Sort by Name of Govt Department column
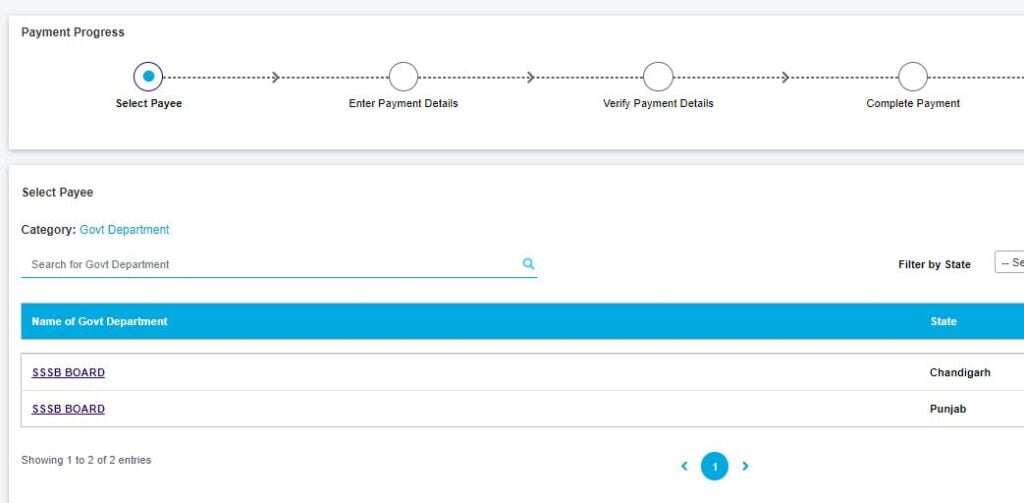 click(100, 322)
